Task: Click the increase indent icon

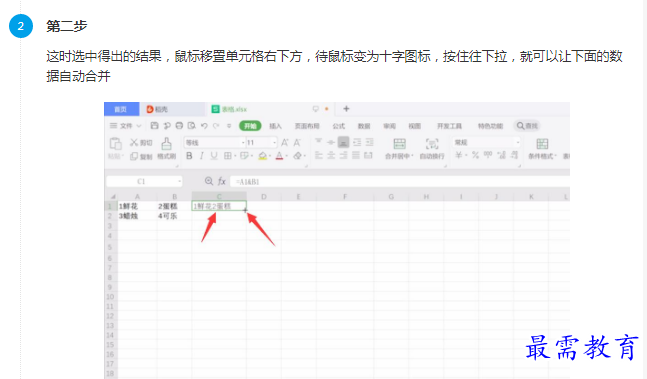Action: tap(370, 142)
